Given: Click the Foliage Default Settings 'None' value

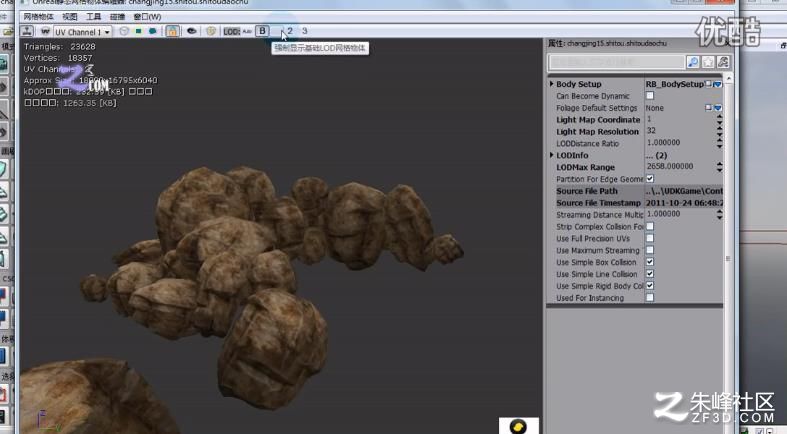Looking at the screenshot, I should (655, 108).
